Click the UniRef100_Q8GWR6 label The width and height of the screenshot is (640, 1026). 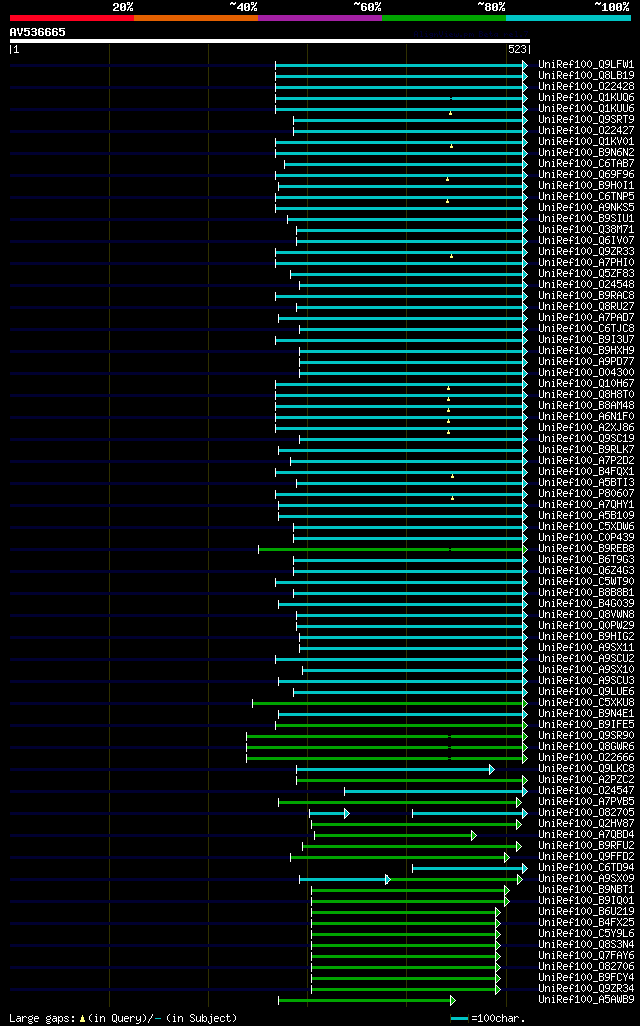click(586, 746)
